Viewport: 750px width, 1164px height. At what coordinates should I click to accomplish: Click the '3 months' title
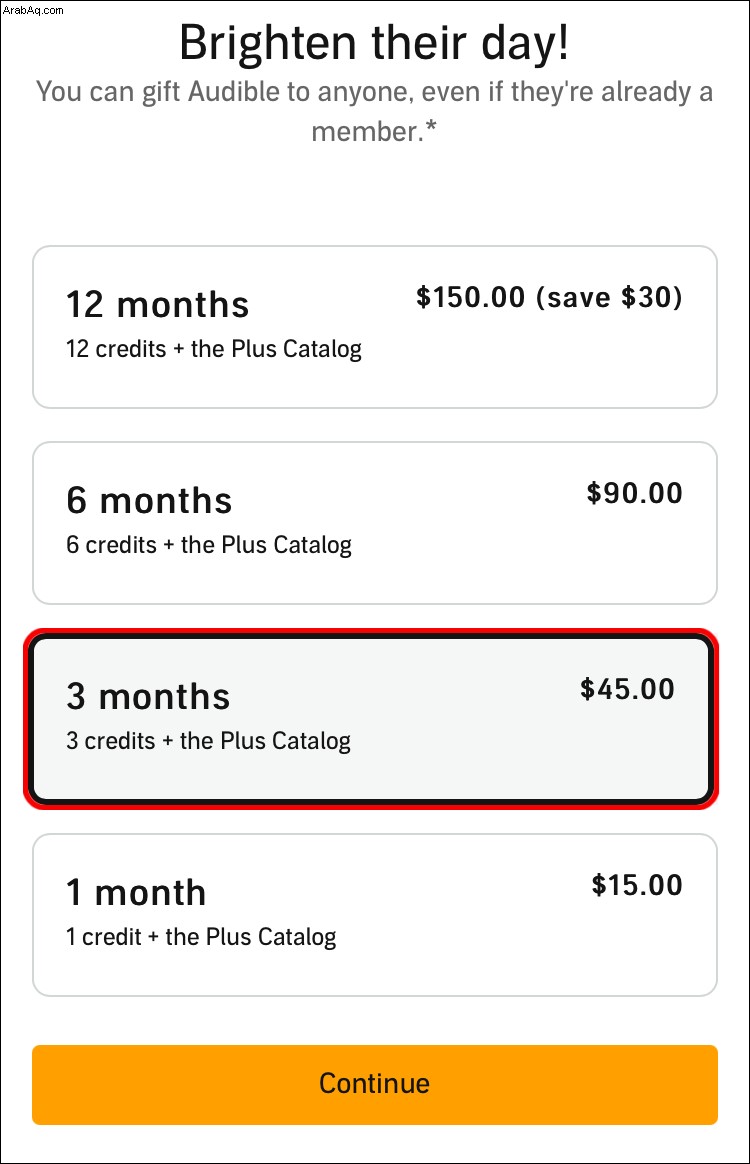click(x=149, y=696)
